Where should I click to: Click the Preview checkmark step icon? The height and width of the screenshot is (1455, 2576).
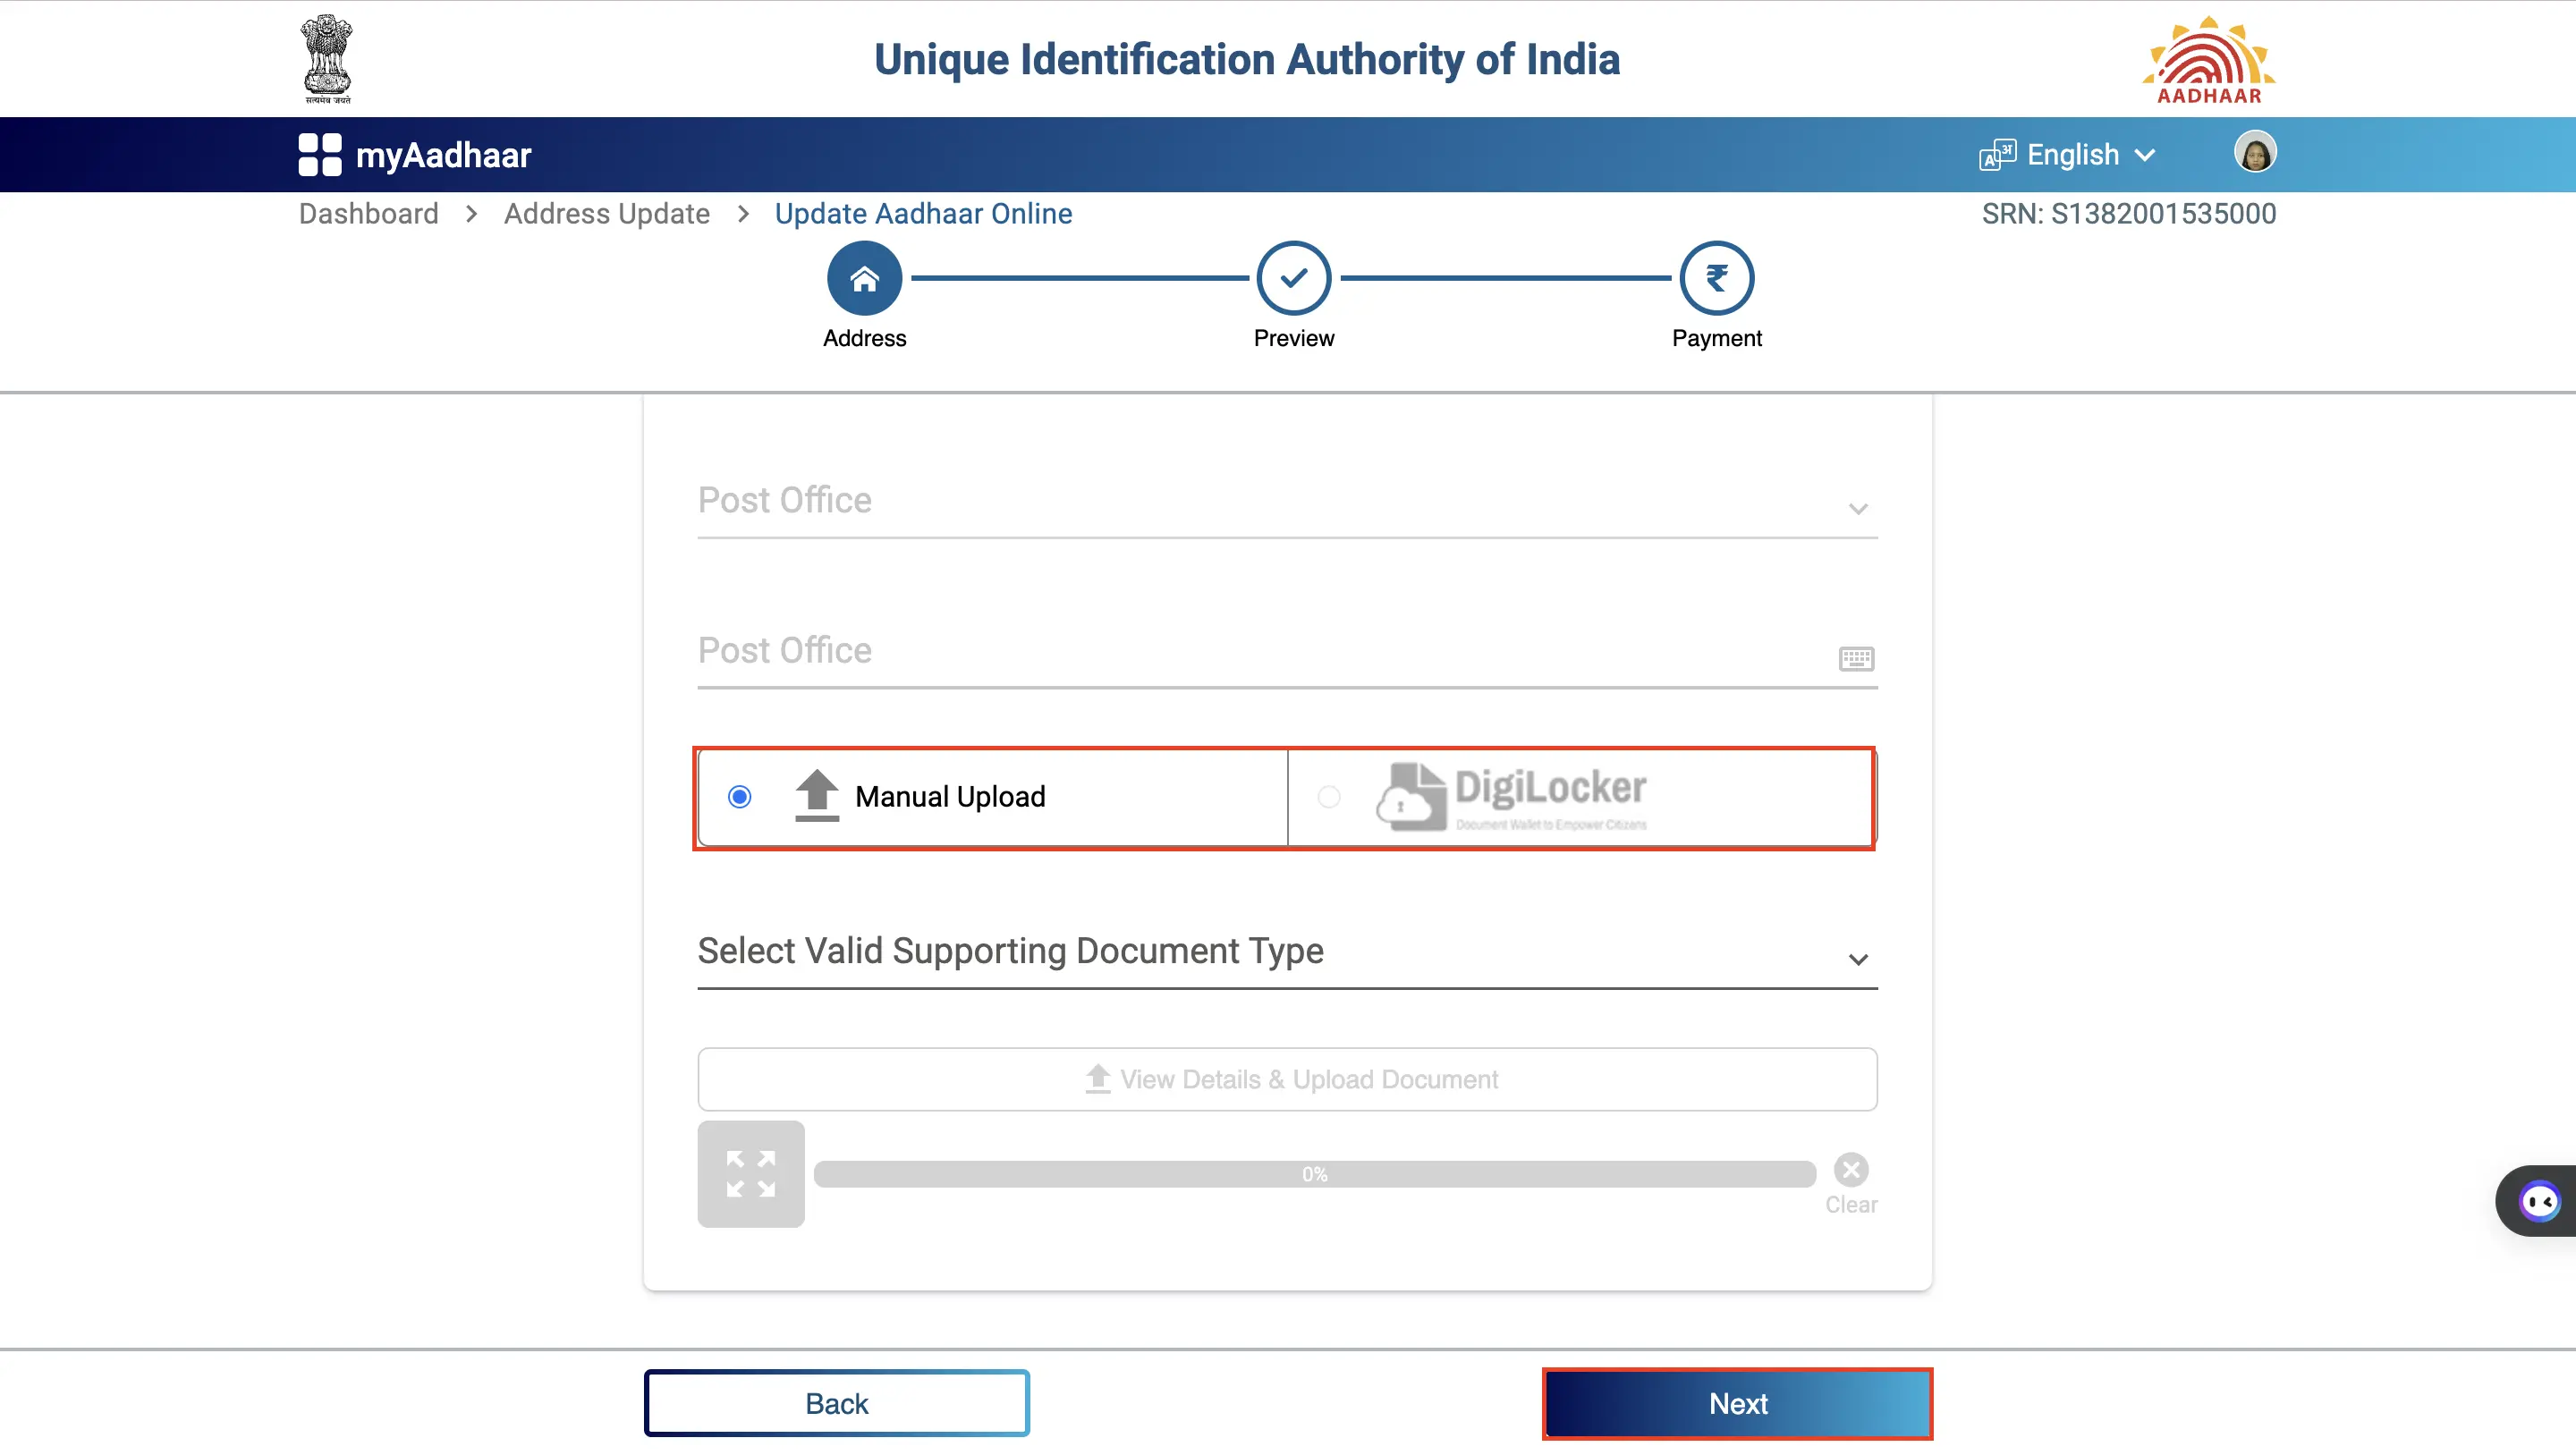(1293, 277)
